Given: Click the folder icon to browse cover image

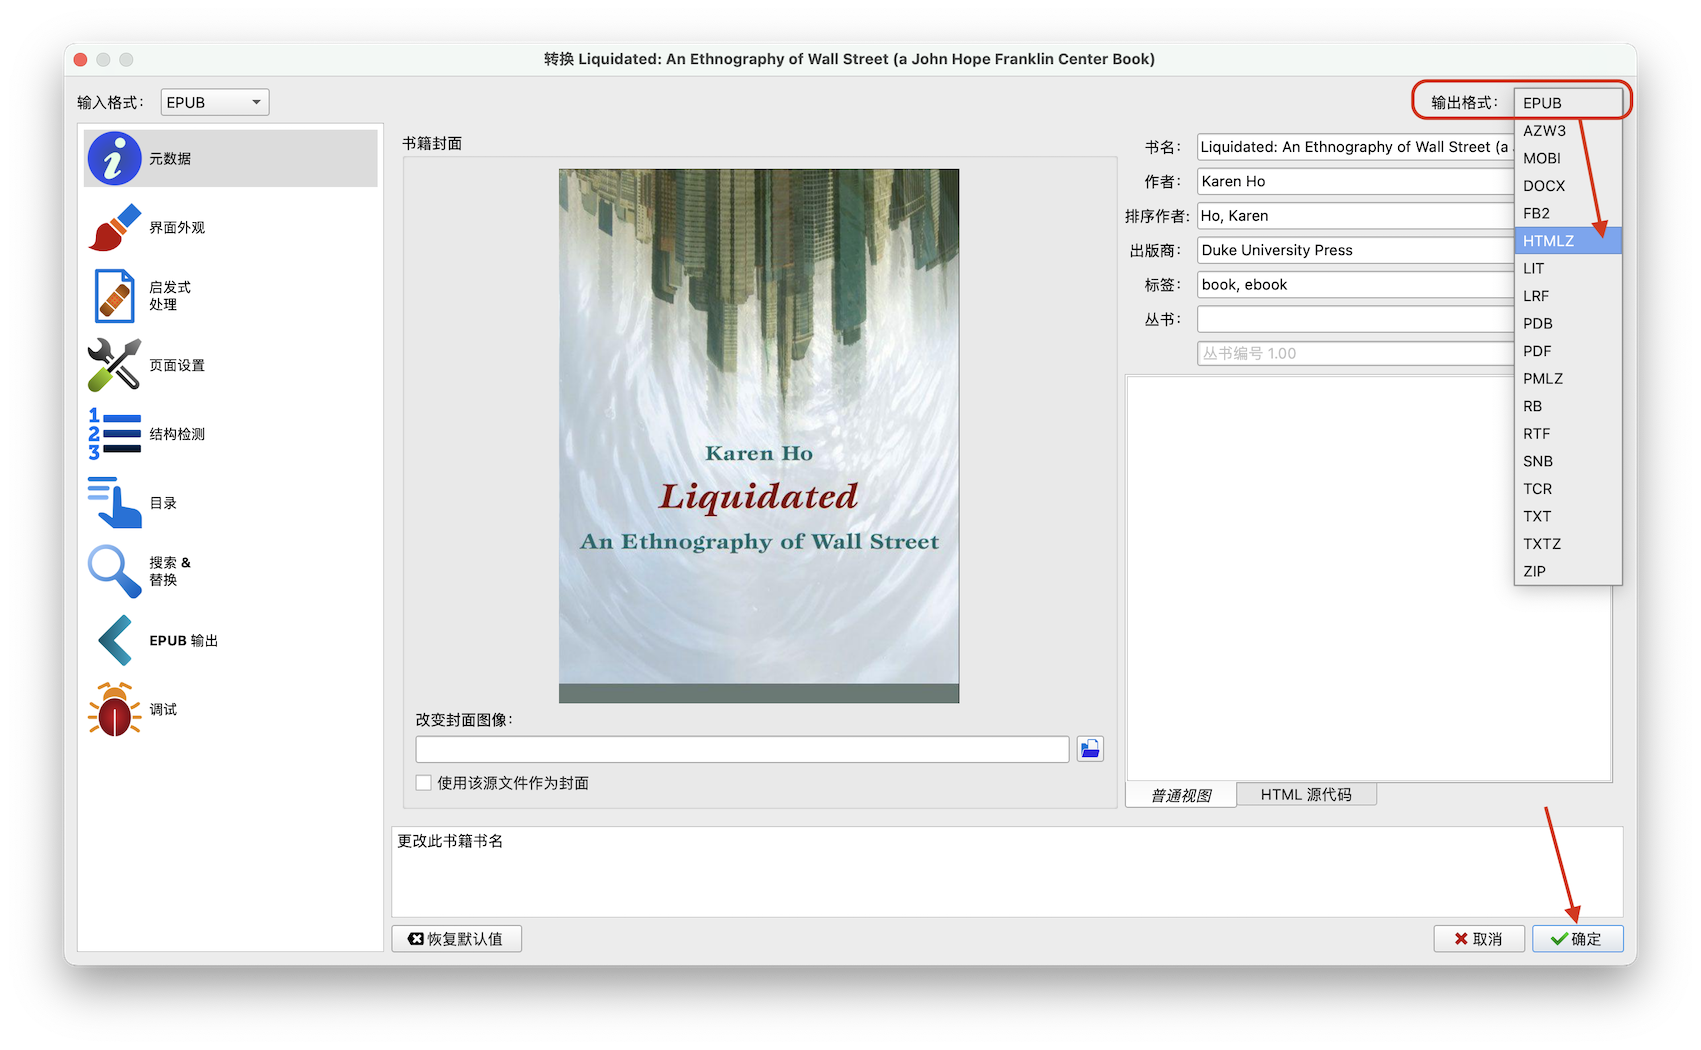Looking at the screenshot, I should tap(1089, 748).
